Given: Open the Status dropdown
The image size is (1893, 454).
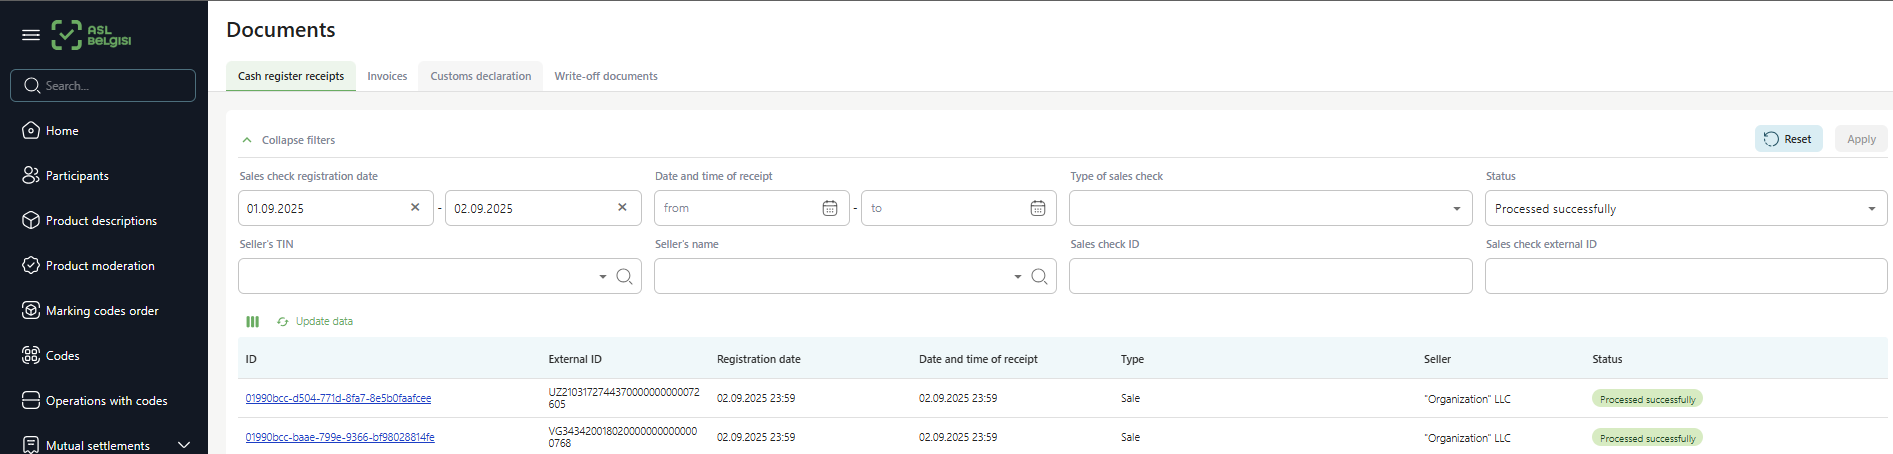Looking at the screenshot, I should [x=1871, y=209].
